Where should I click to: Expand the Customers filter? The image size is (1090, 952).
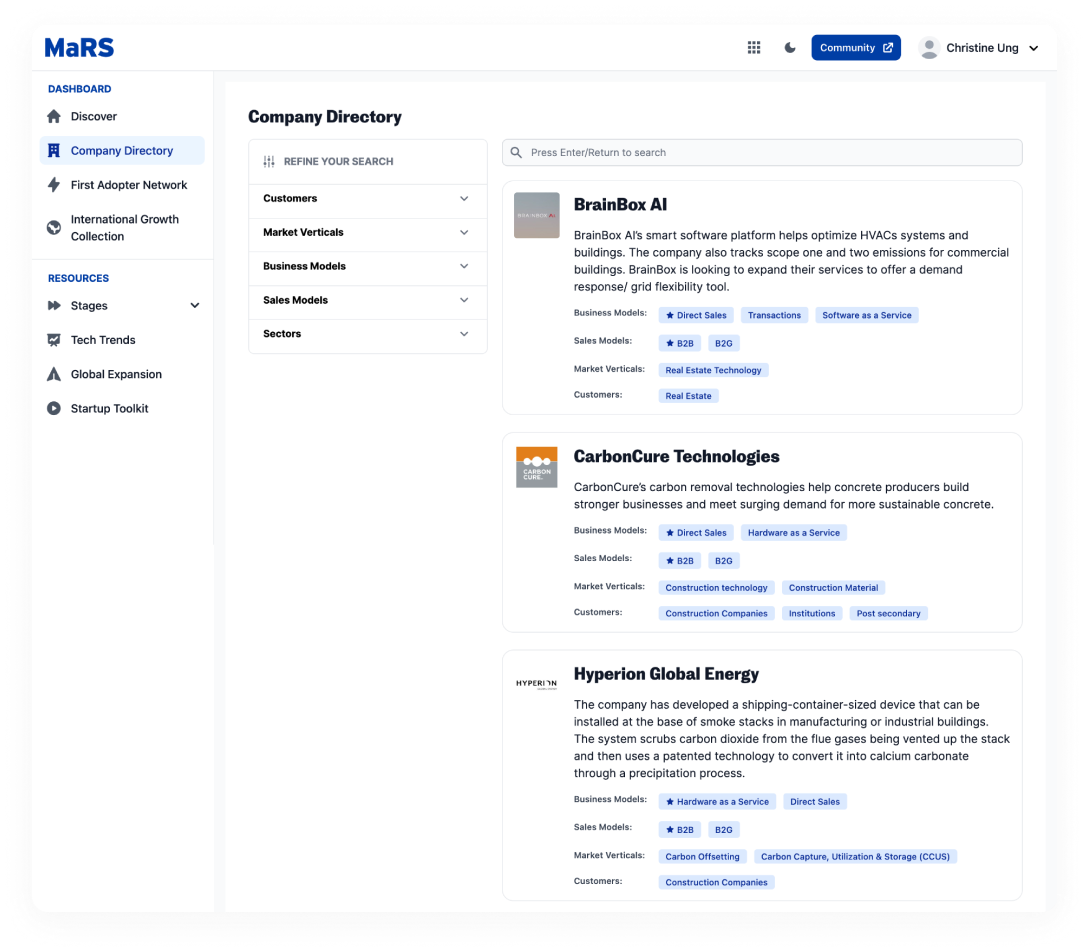tap(368, 199)
